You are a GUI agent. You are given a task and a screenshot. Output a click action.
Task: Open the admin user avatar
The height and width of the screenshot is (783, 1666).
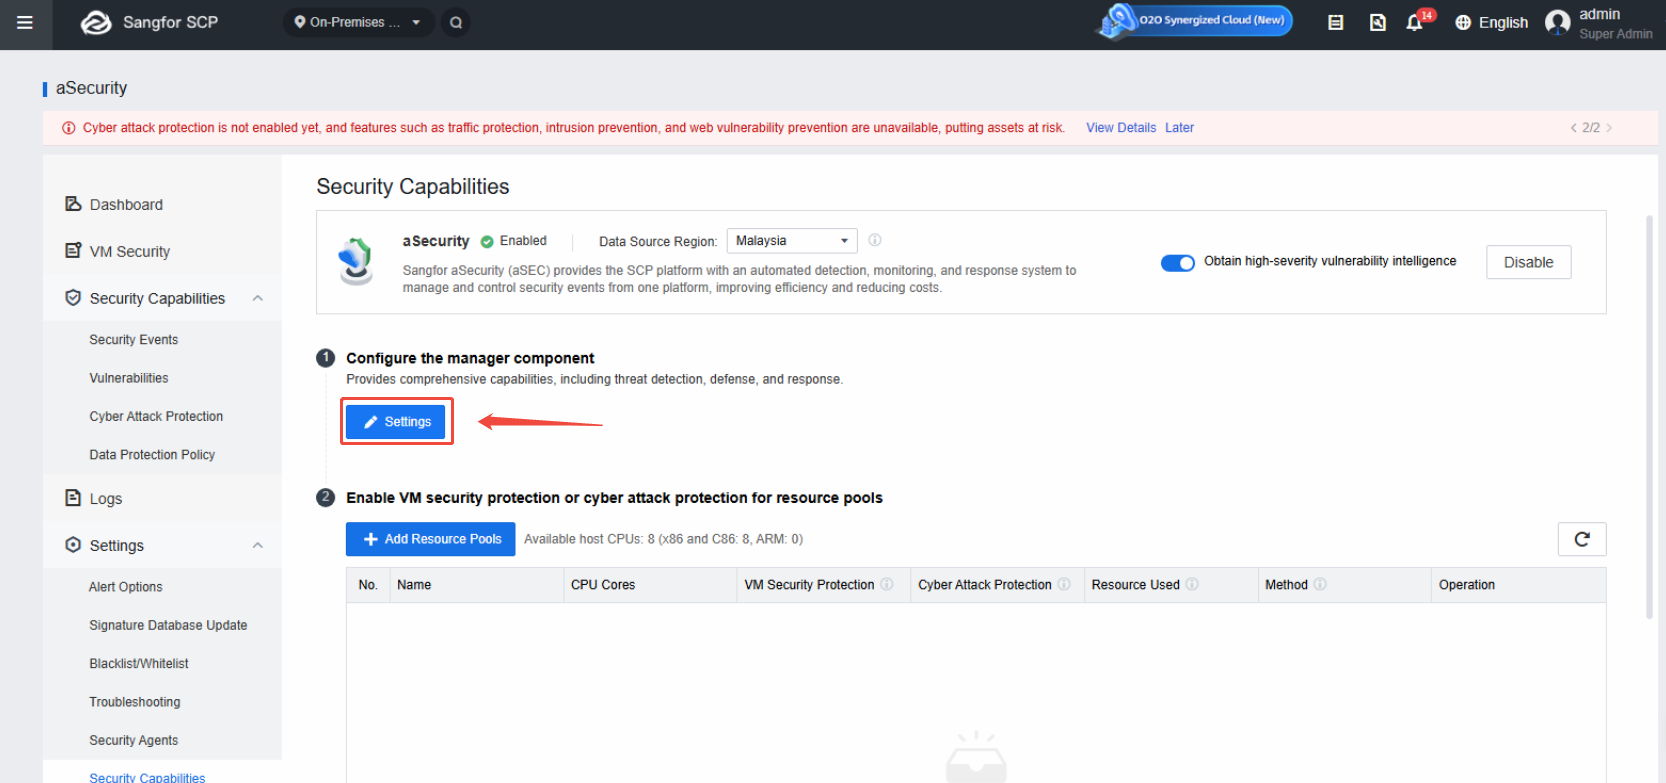coord(1557,22)
